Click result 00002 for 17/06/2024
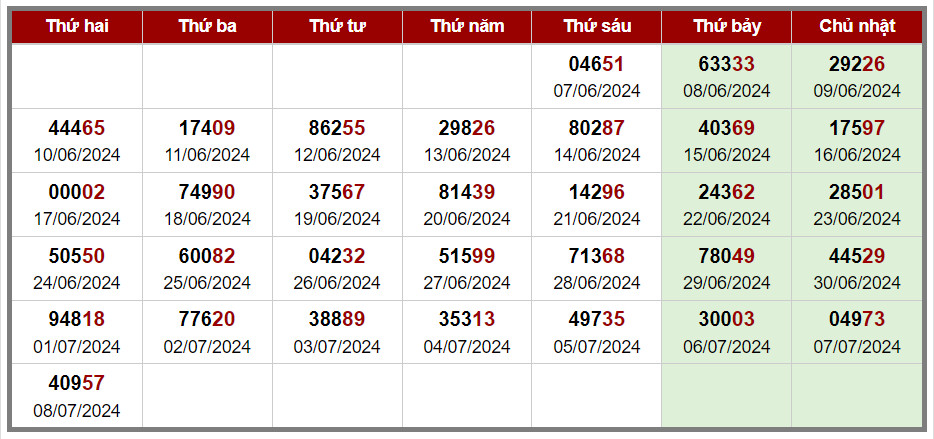The image size is (934, 439). coord(77,204)
